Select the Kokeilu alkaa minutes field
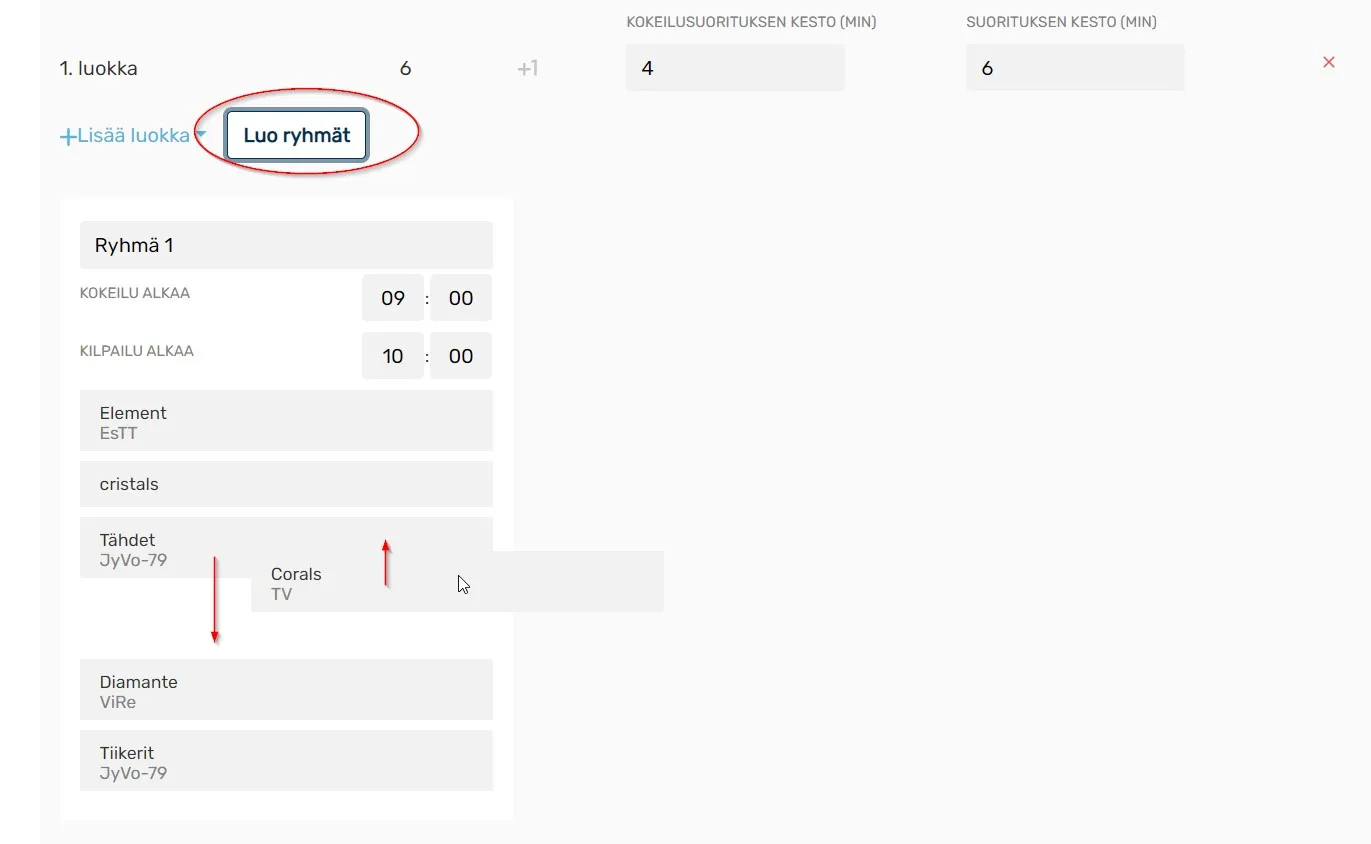The width and height of the screenshot is (1371, 844). pyautogui.click(x=461, y=298)
